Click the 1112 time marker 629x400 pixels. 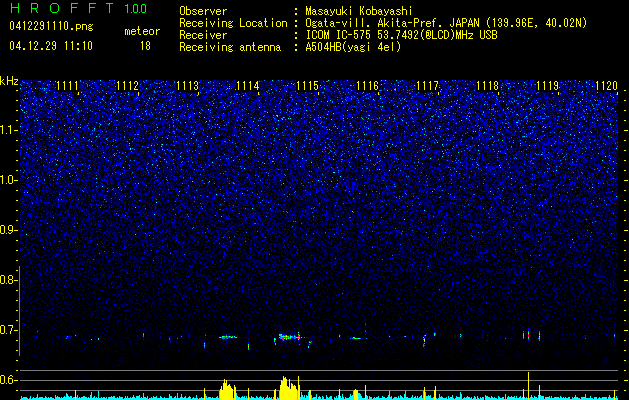[x=128, y=85]
